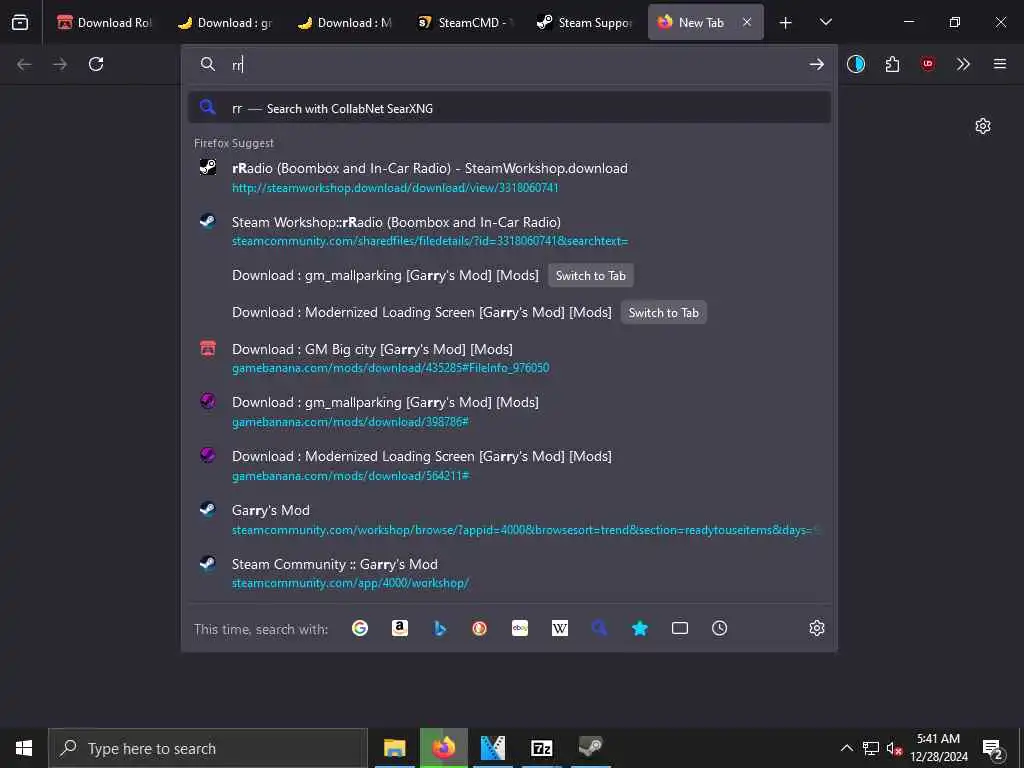The height and width of the screenshot is (768, 1024).
Task: Close the New Tab tab
Action: [746, 22]
